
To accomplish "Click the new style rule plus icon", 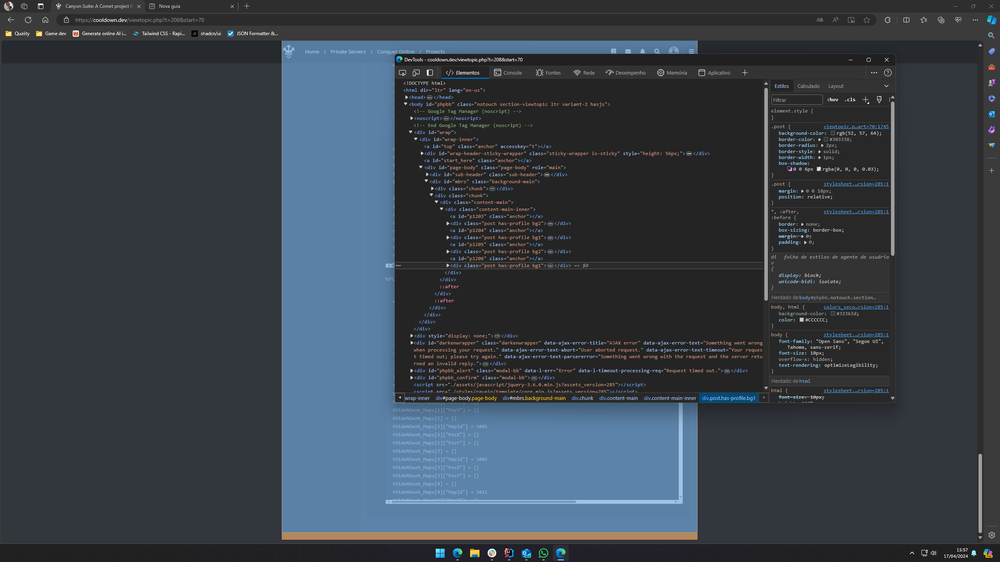I will [x=866, y=100].
